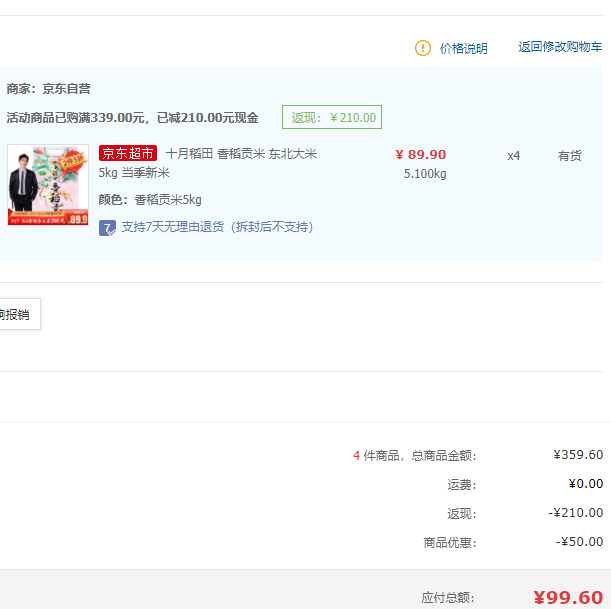Click the 应付总额 payable total ¥99.60
The height and width of the screenshot is (609, 611).
pos(567,597)
